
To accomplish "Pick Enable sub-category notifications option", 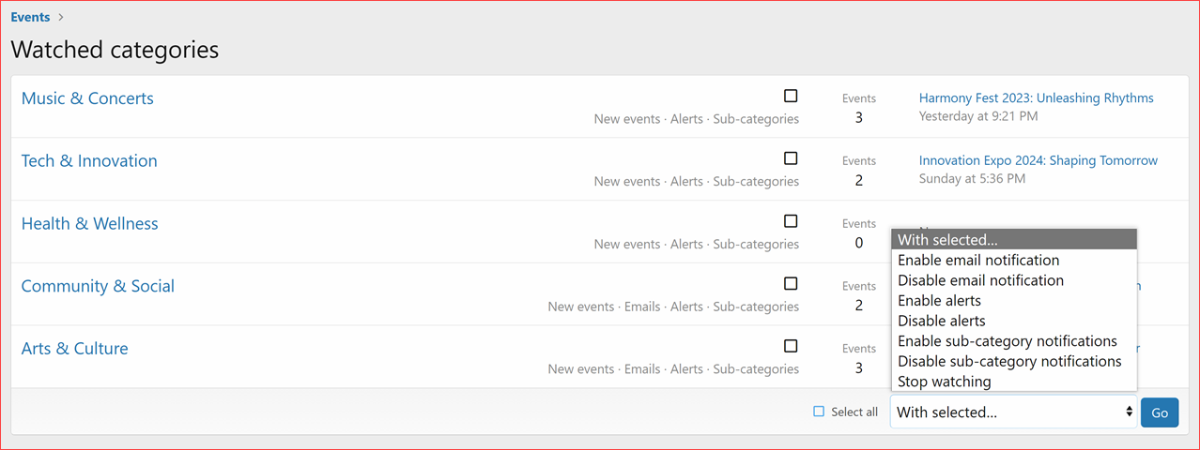I will pos(1007,341).
